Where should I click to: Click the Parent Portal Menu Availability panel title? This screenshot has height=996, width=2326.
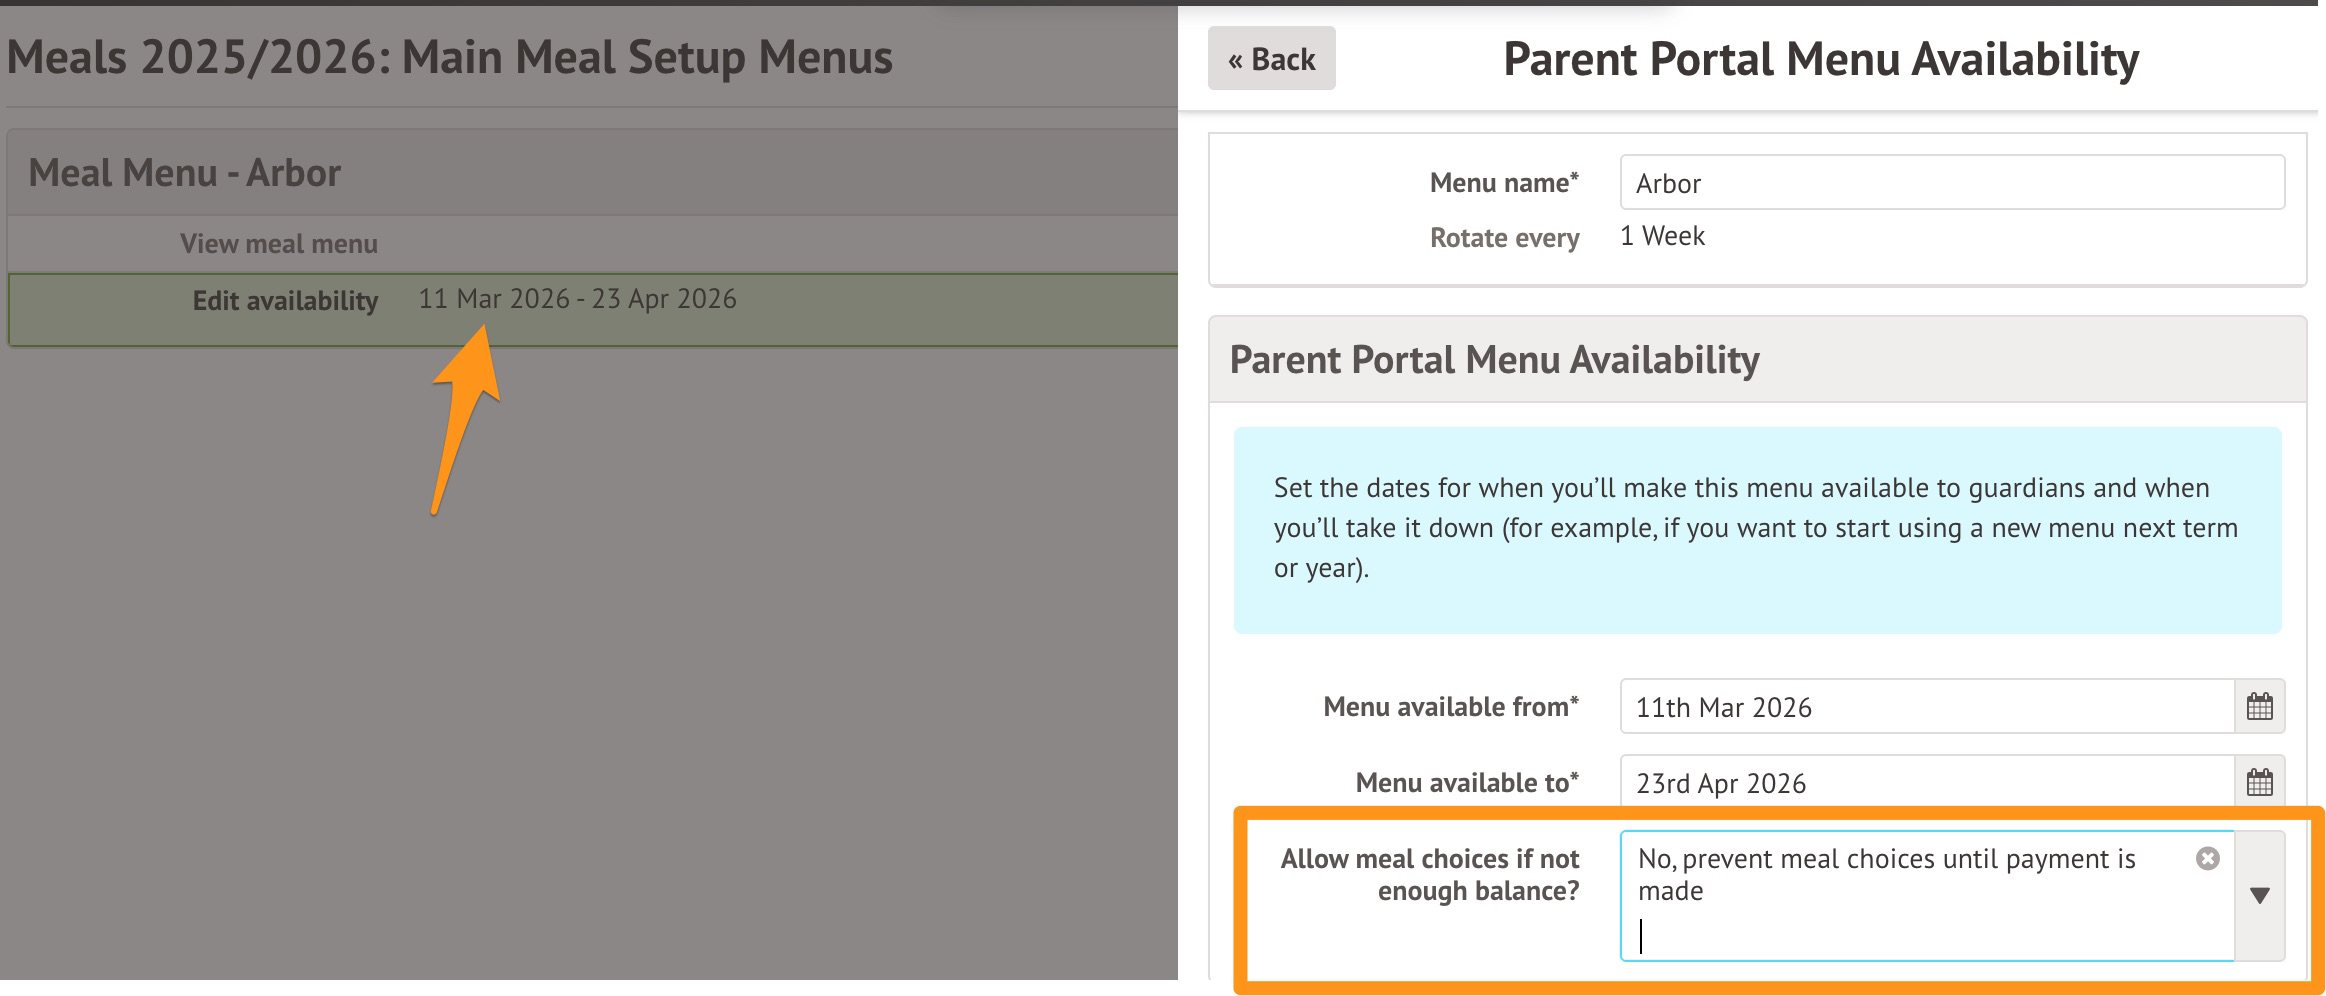tap(1820, 59)
